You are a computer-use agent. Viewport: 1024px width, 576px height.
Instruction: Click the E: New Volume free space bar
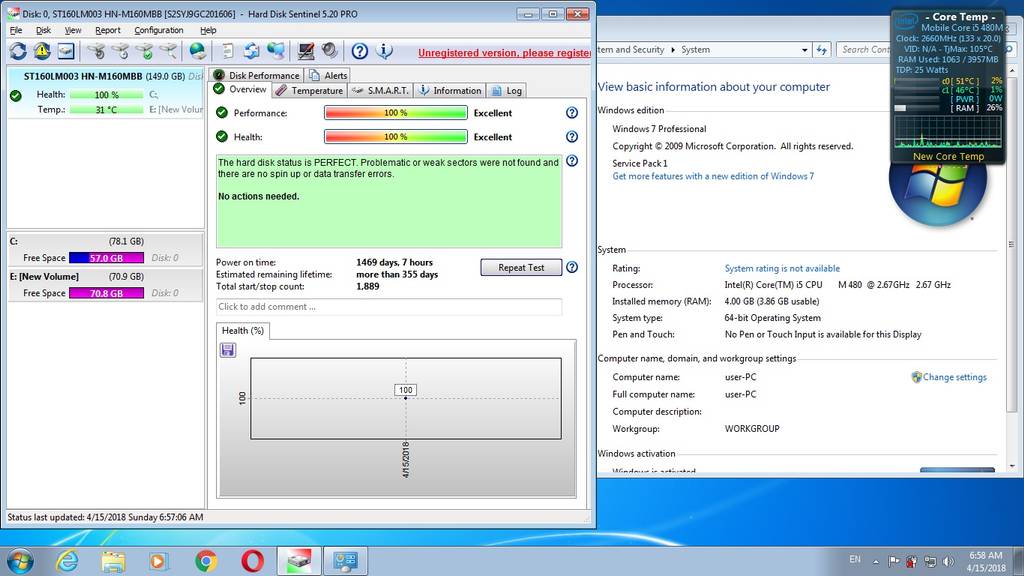click(106, 293)
